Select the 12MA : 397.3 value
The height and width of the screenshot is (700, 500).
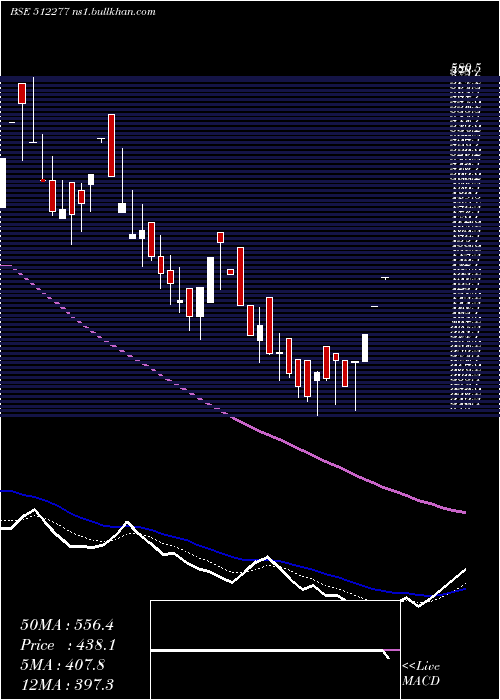[x=67, y=684]
